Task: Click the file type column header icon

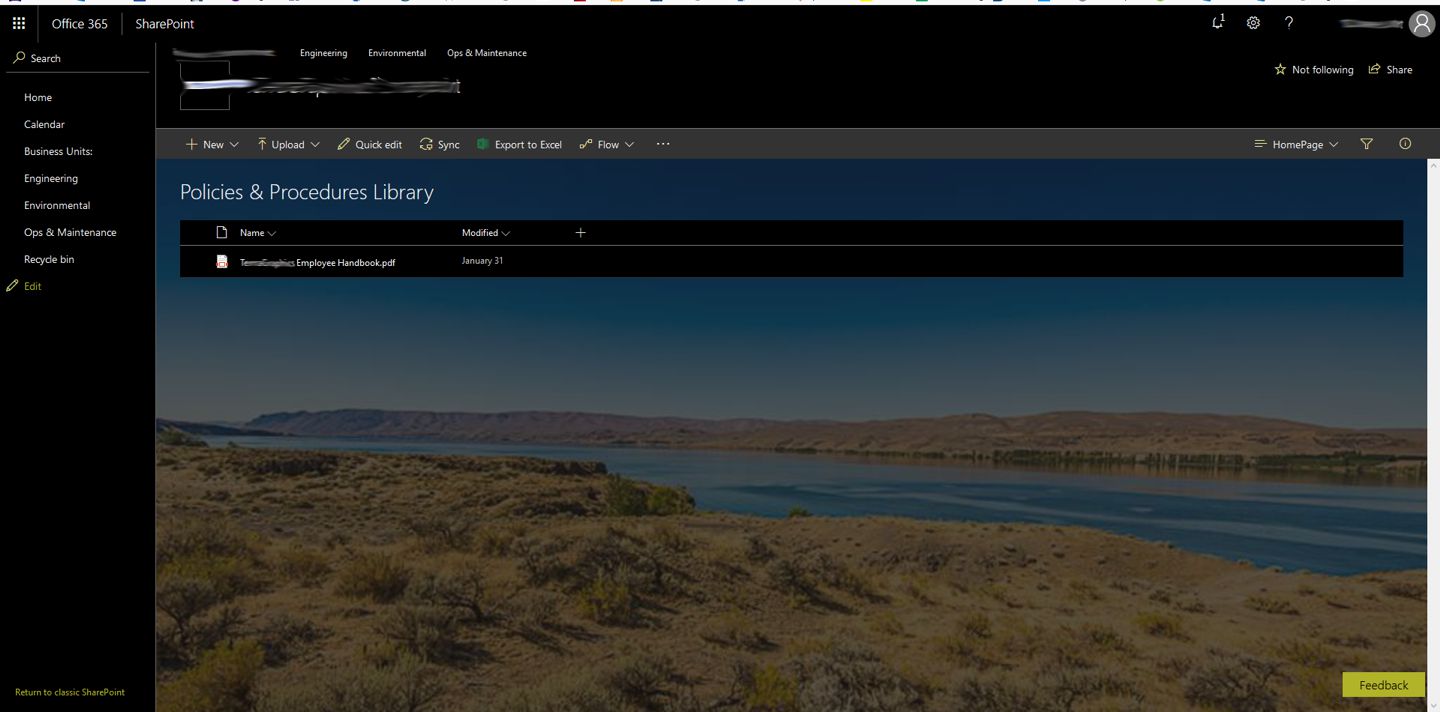Action: click(222, 232)
